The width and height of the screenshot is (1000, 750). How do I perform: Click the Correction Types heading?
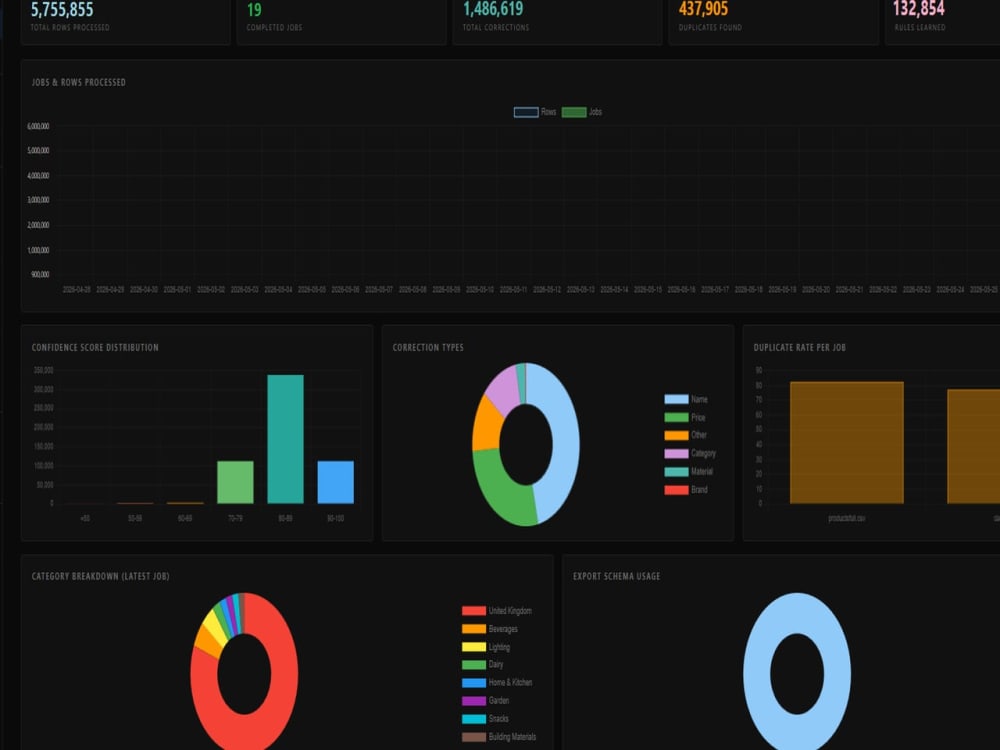(428, 348)
